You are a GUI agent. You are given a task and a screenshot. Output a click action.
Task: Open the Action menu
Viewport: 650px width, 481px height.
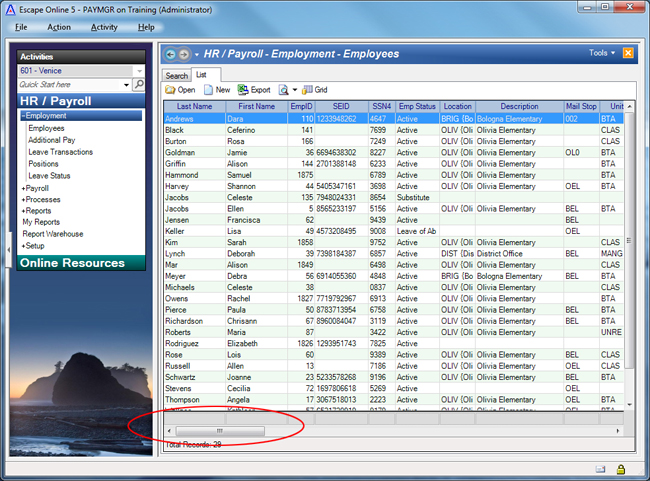(x=59, y=27)
